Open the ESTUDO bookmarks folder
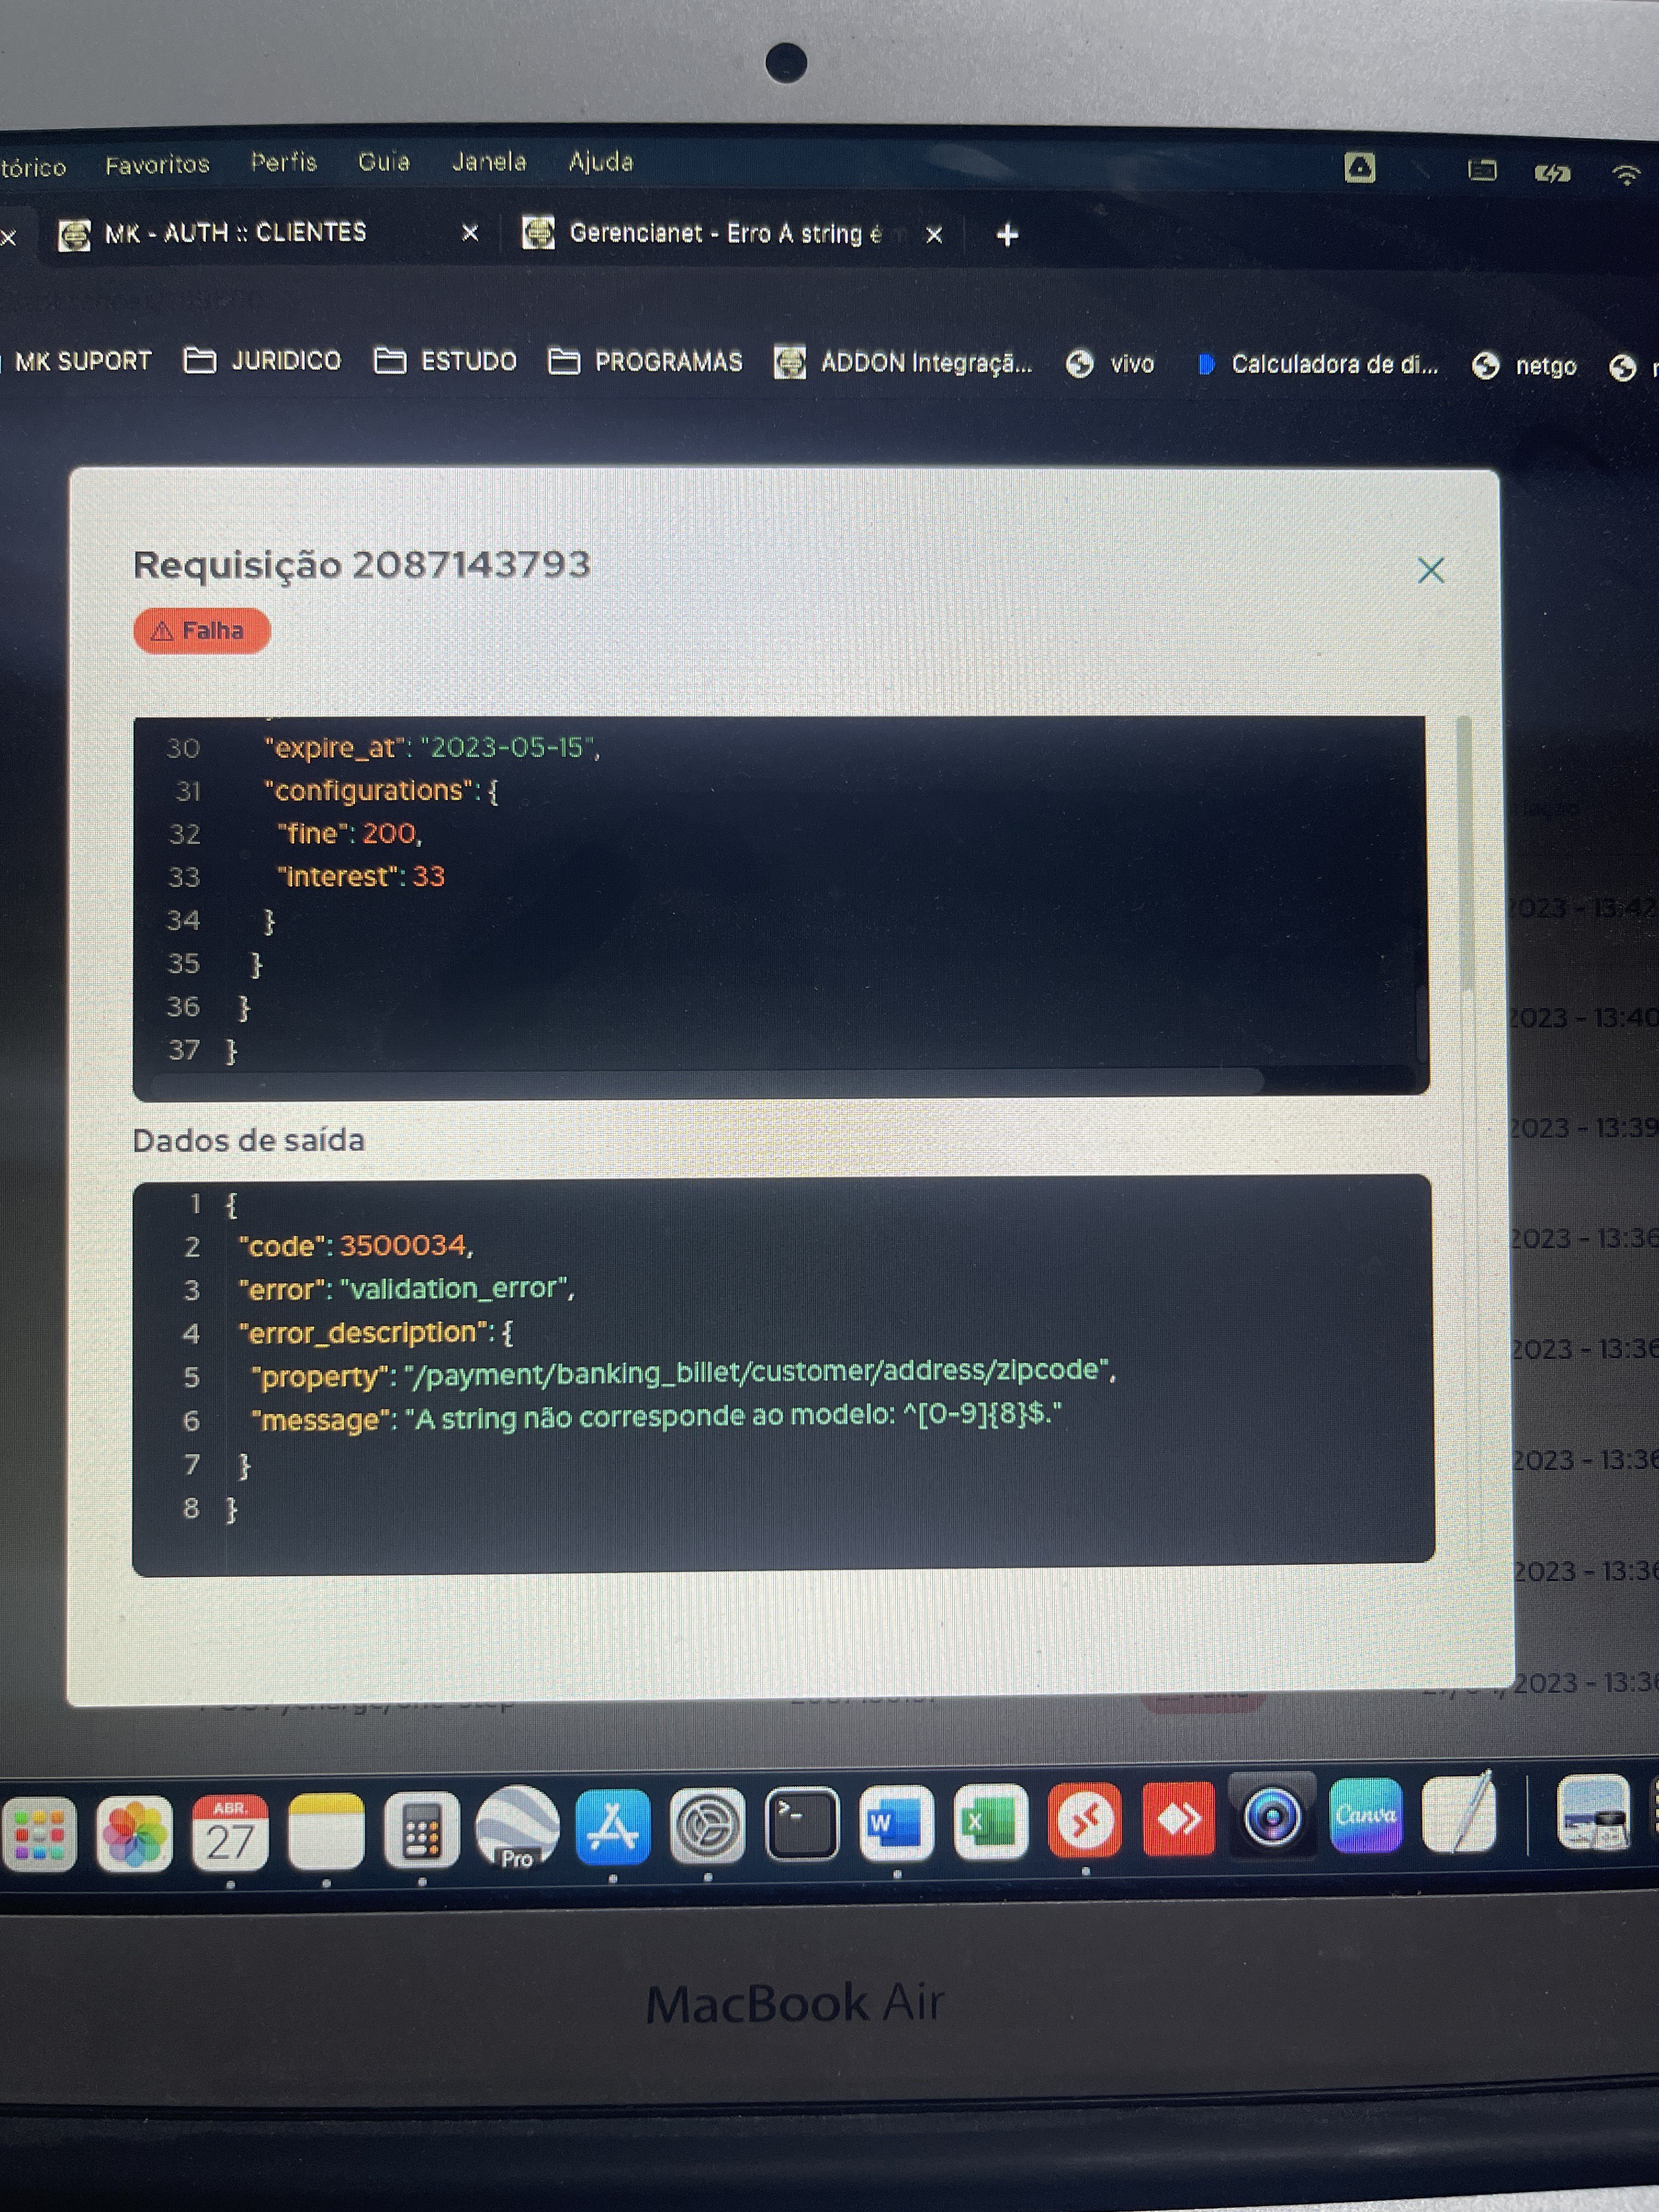The image size is (1659, 2212). [445, 361]
